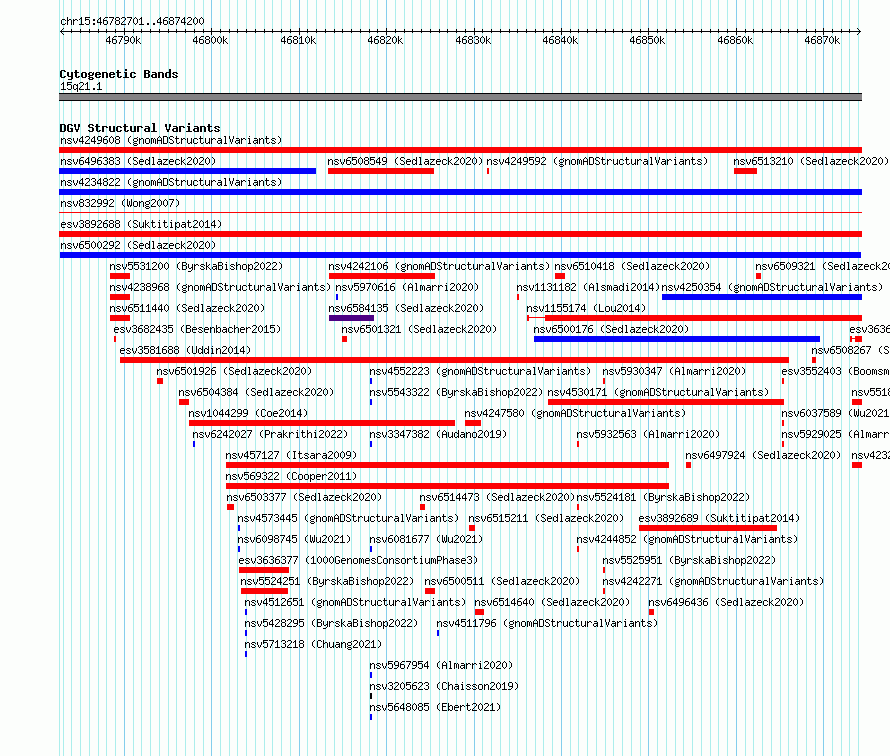This screenshot has width=890, height=756.
Task: Open nsv3205623 Chaisson2019 variant
Action: [x=444, y=686]
